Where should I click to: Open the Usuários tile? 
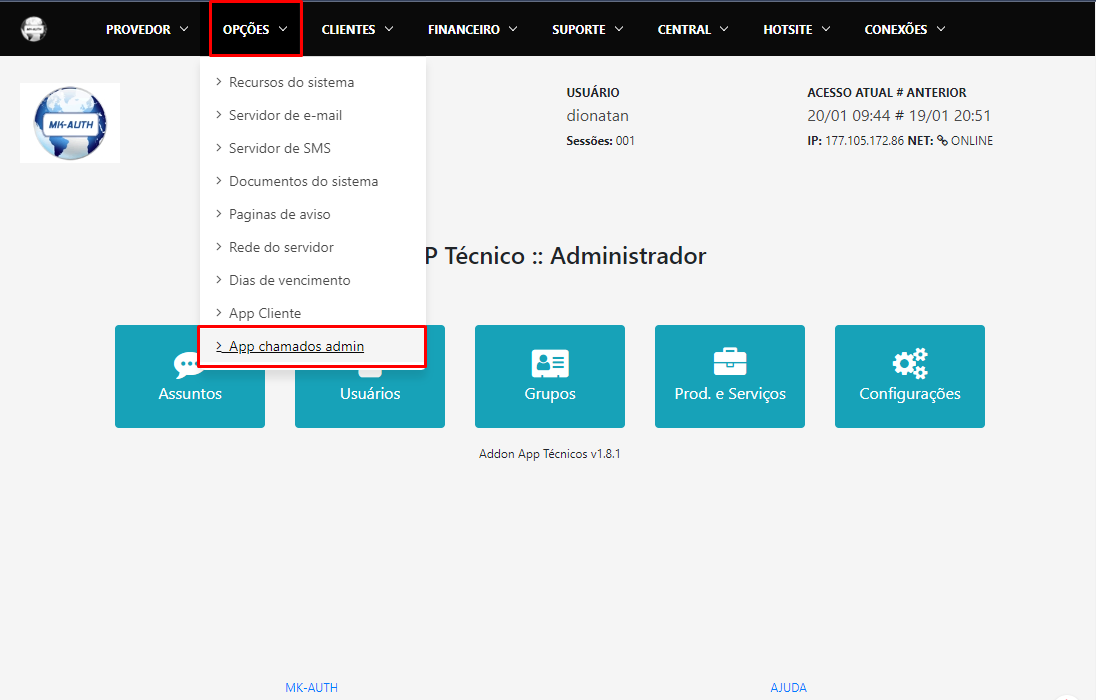370,377
